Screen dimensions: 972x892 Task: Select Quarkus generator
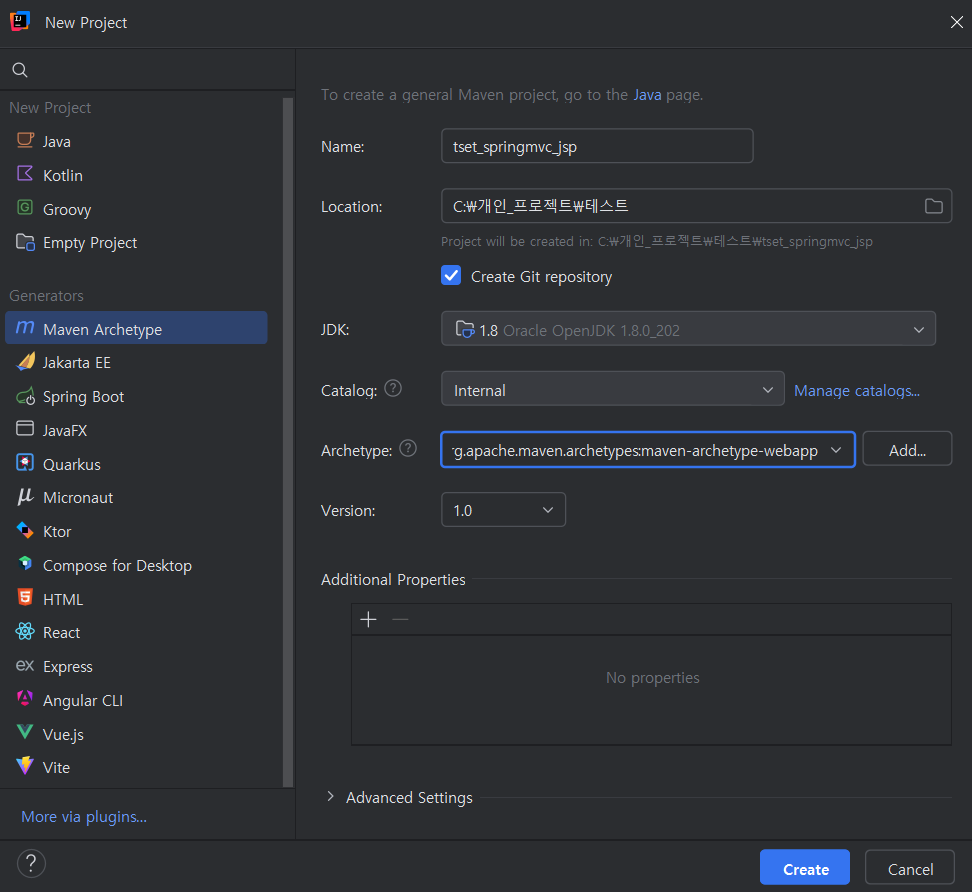tap(136, 464)
